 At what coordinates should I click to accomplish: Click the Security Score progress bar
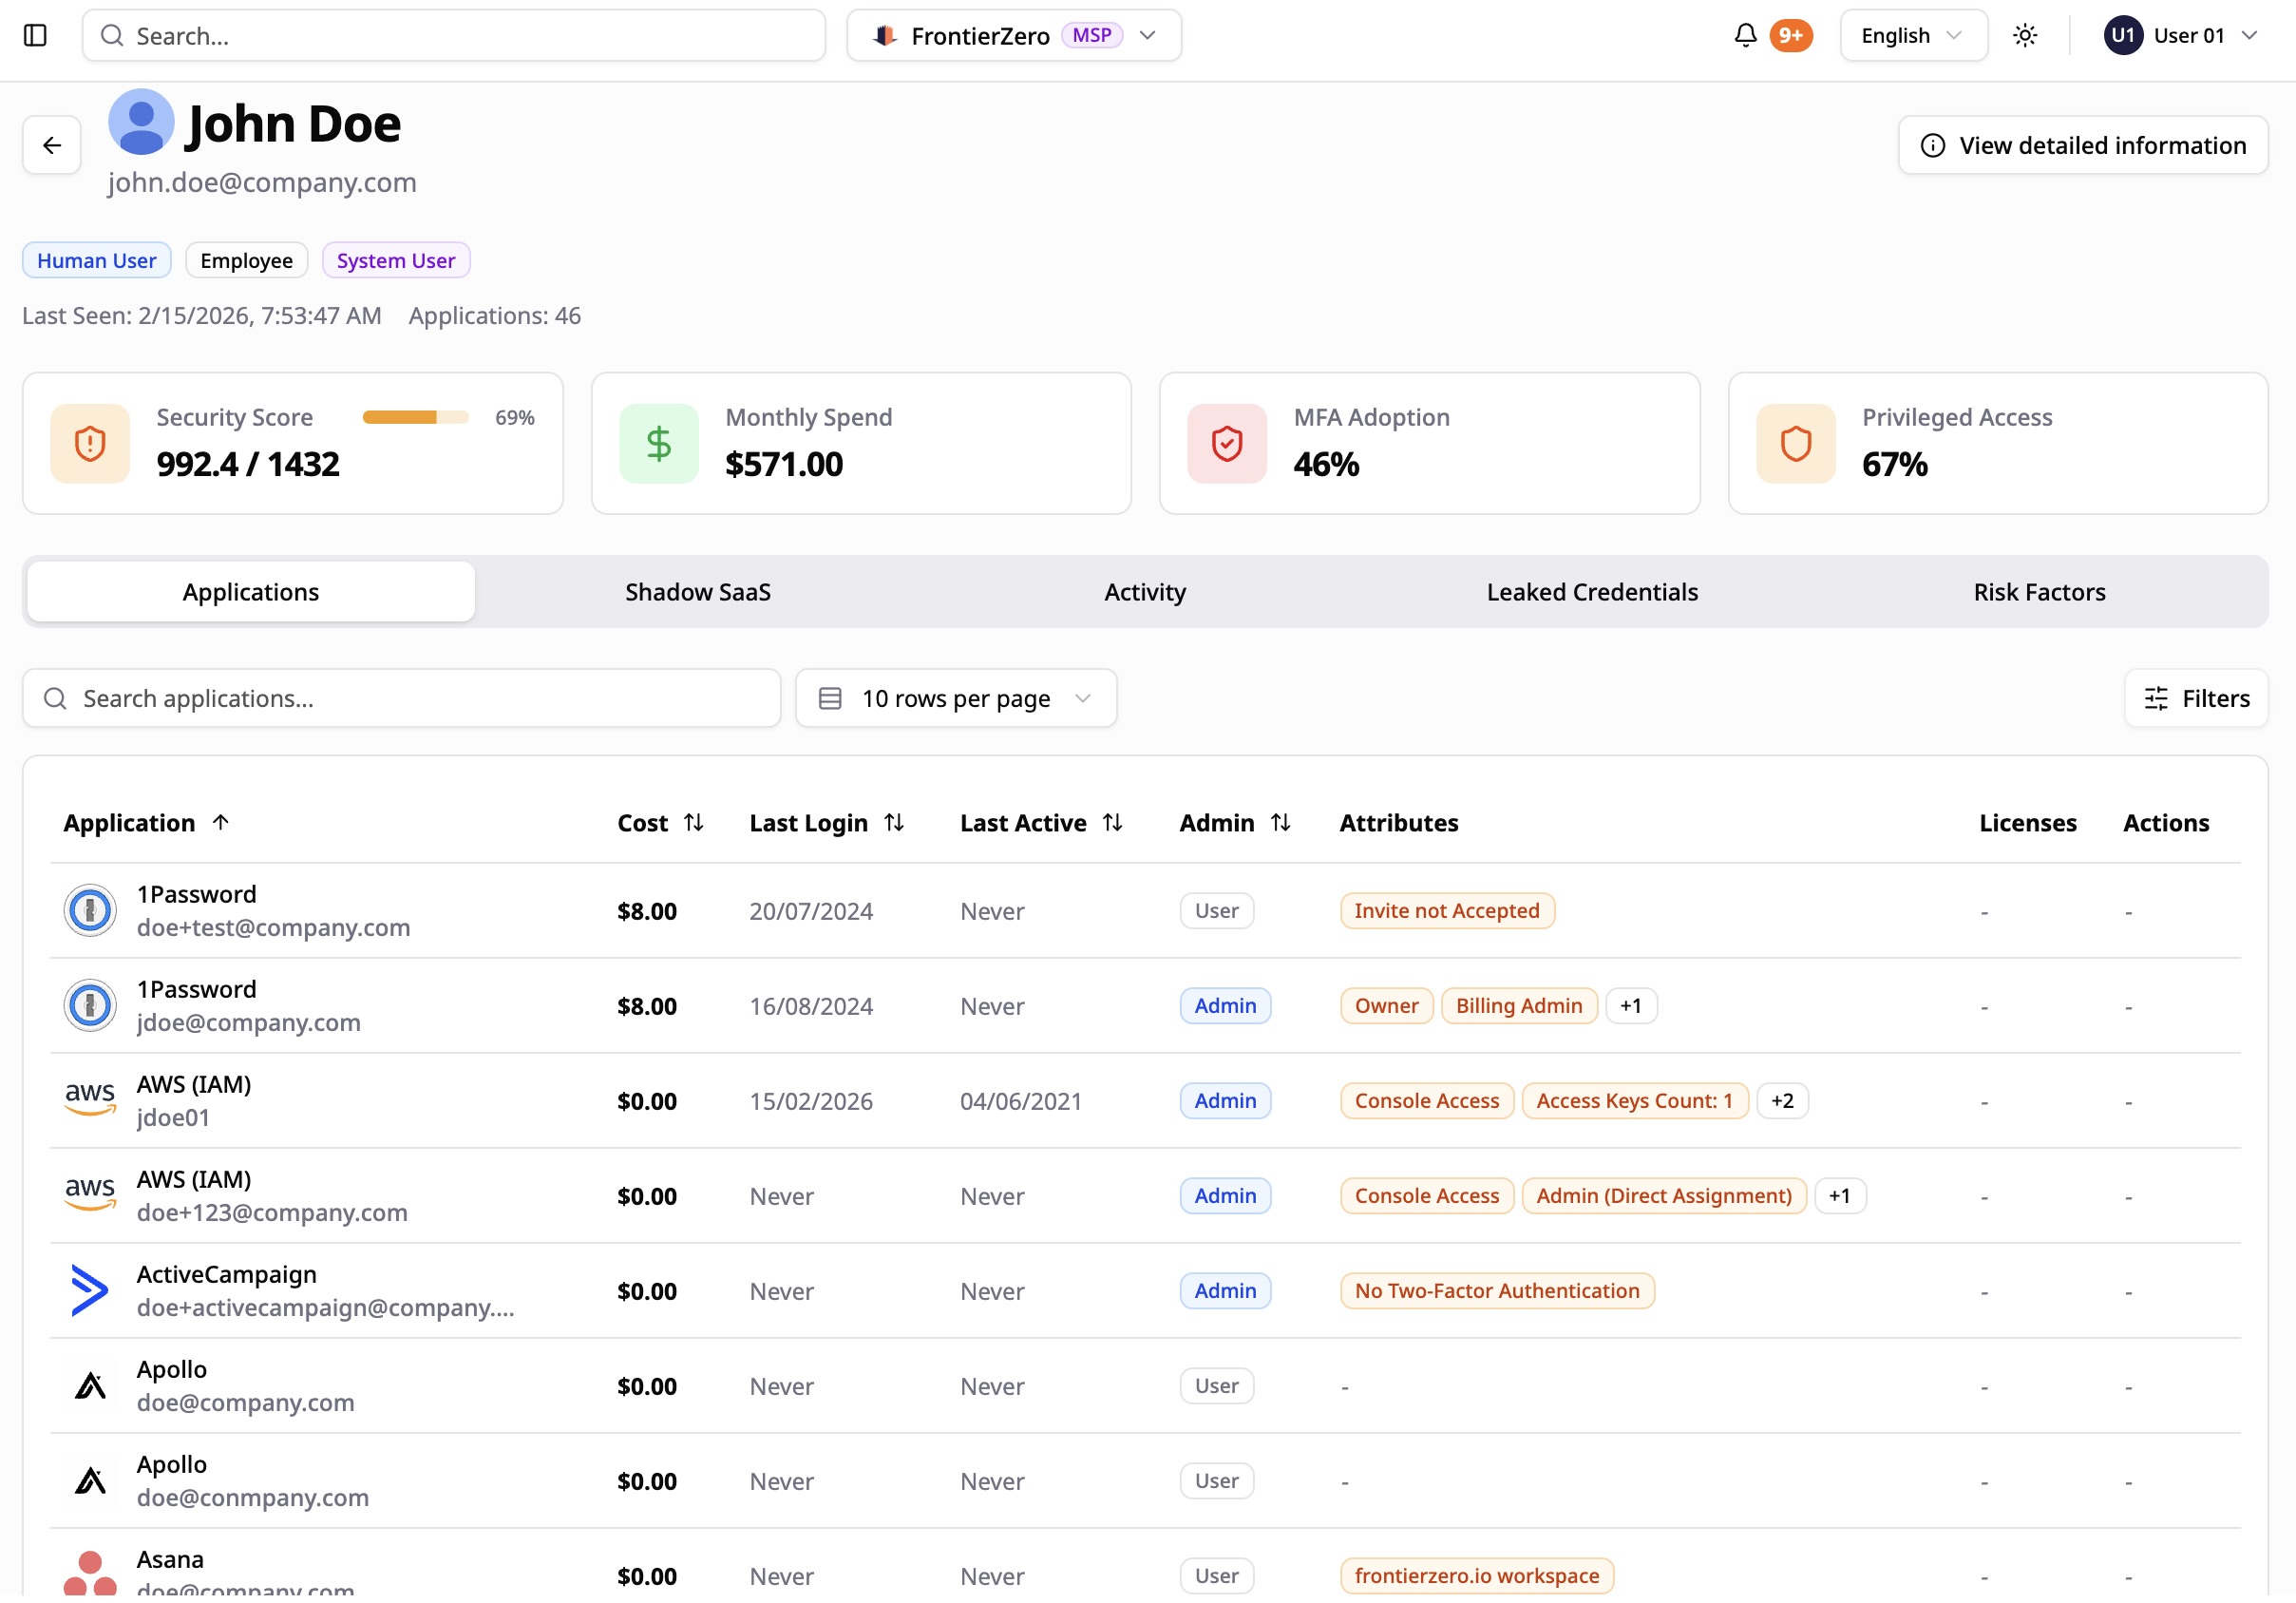coord(415,417)
